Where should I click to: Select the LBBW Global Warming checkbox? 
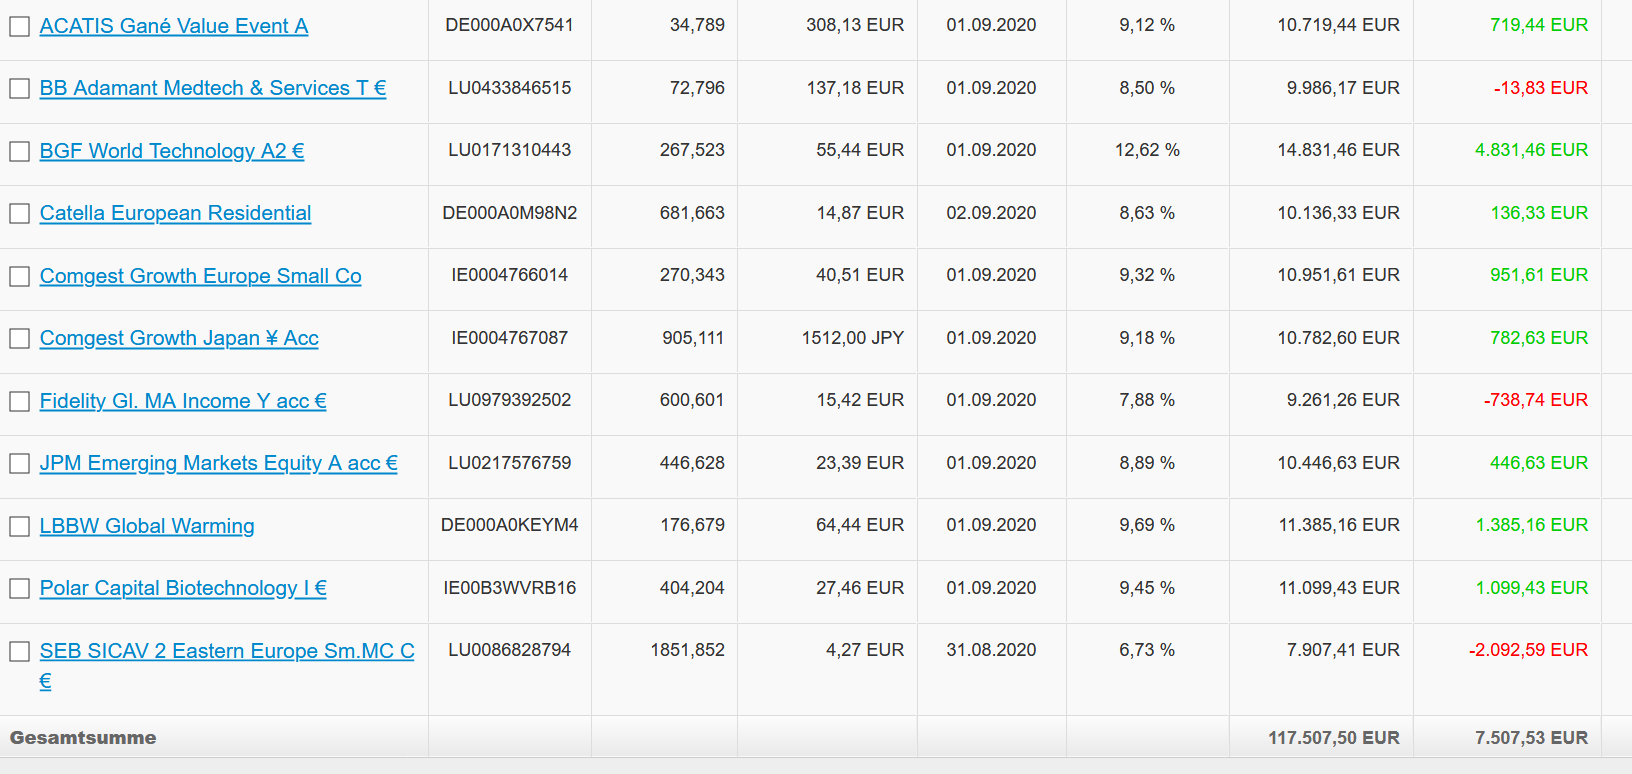coord(19,526)
